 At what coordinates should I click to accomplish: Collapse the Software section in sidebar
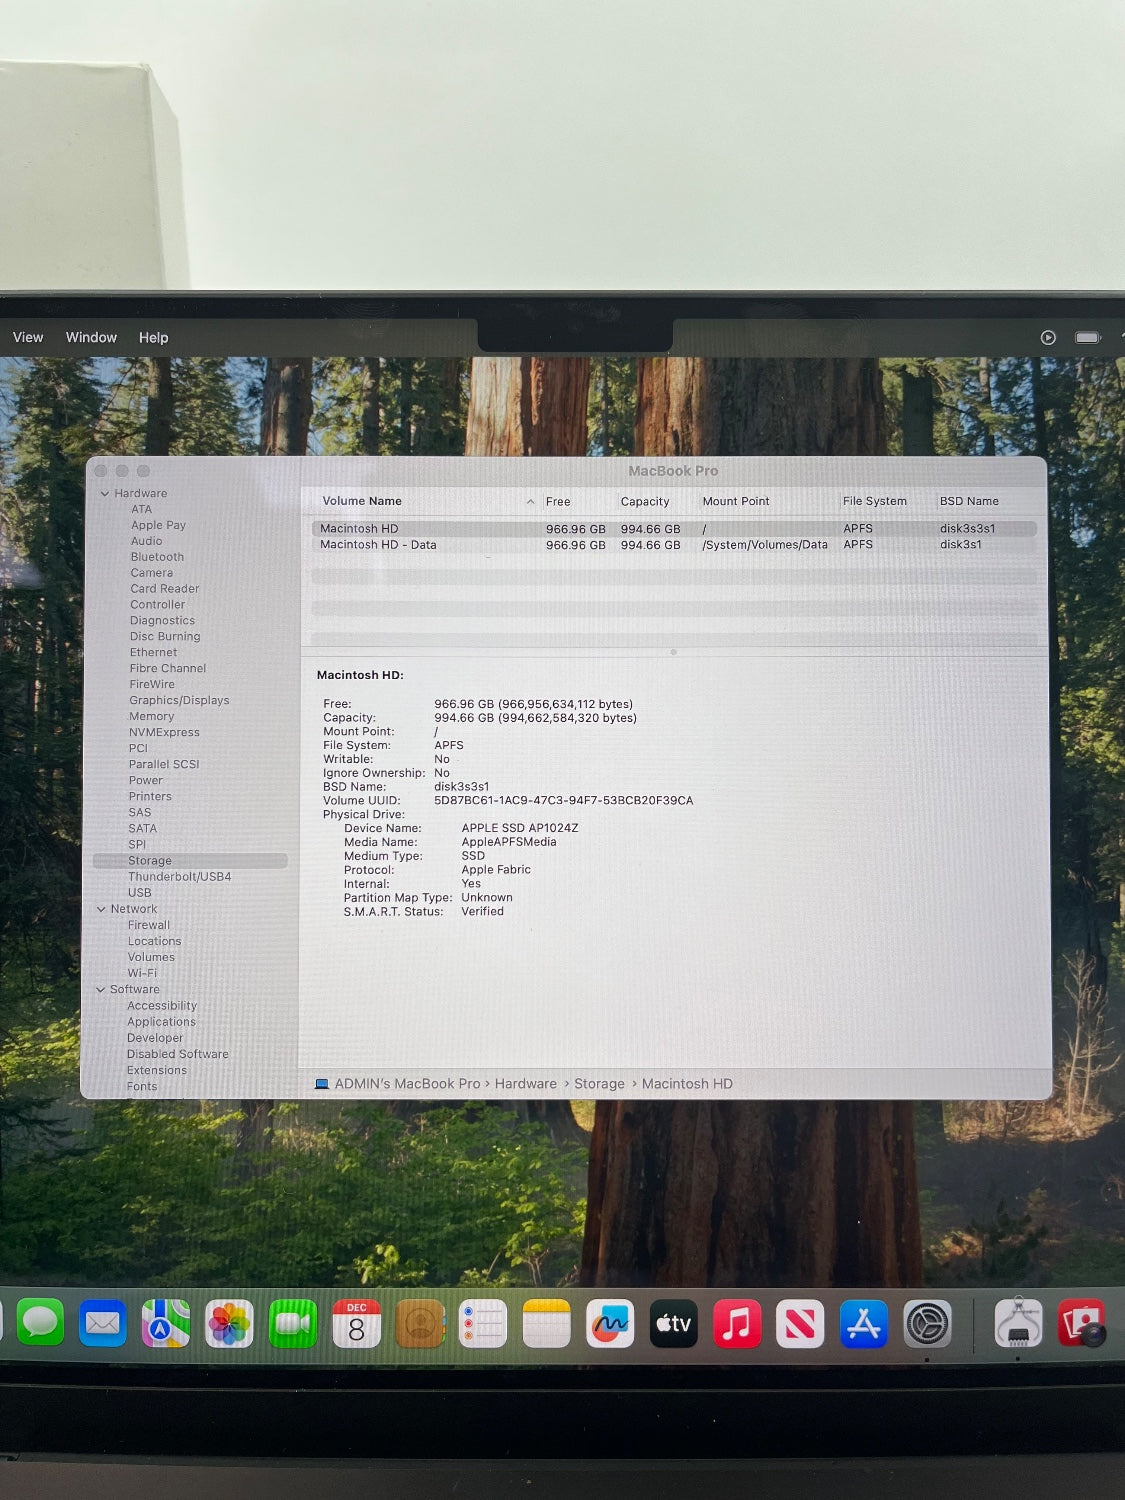(x=101, y=990)
